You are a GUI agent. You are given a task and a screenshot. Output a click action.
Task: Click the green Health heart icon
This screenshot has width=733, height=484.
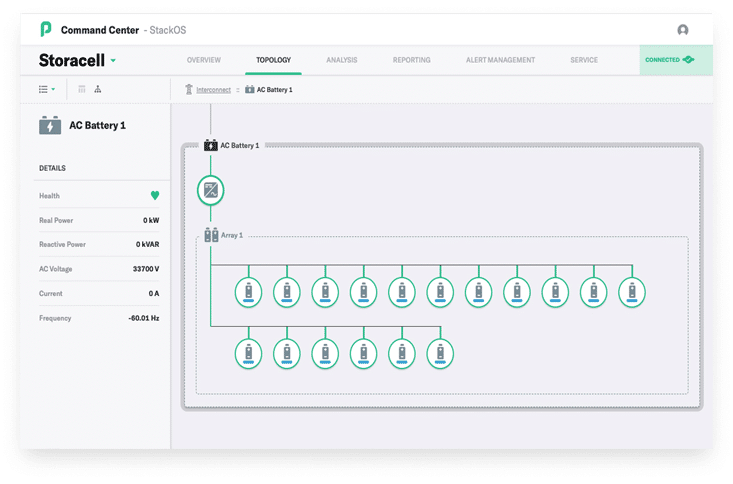[155, 195]
